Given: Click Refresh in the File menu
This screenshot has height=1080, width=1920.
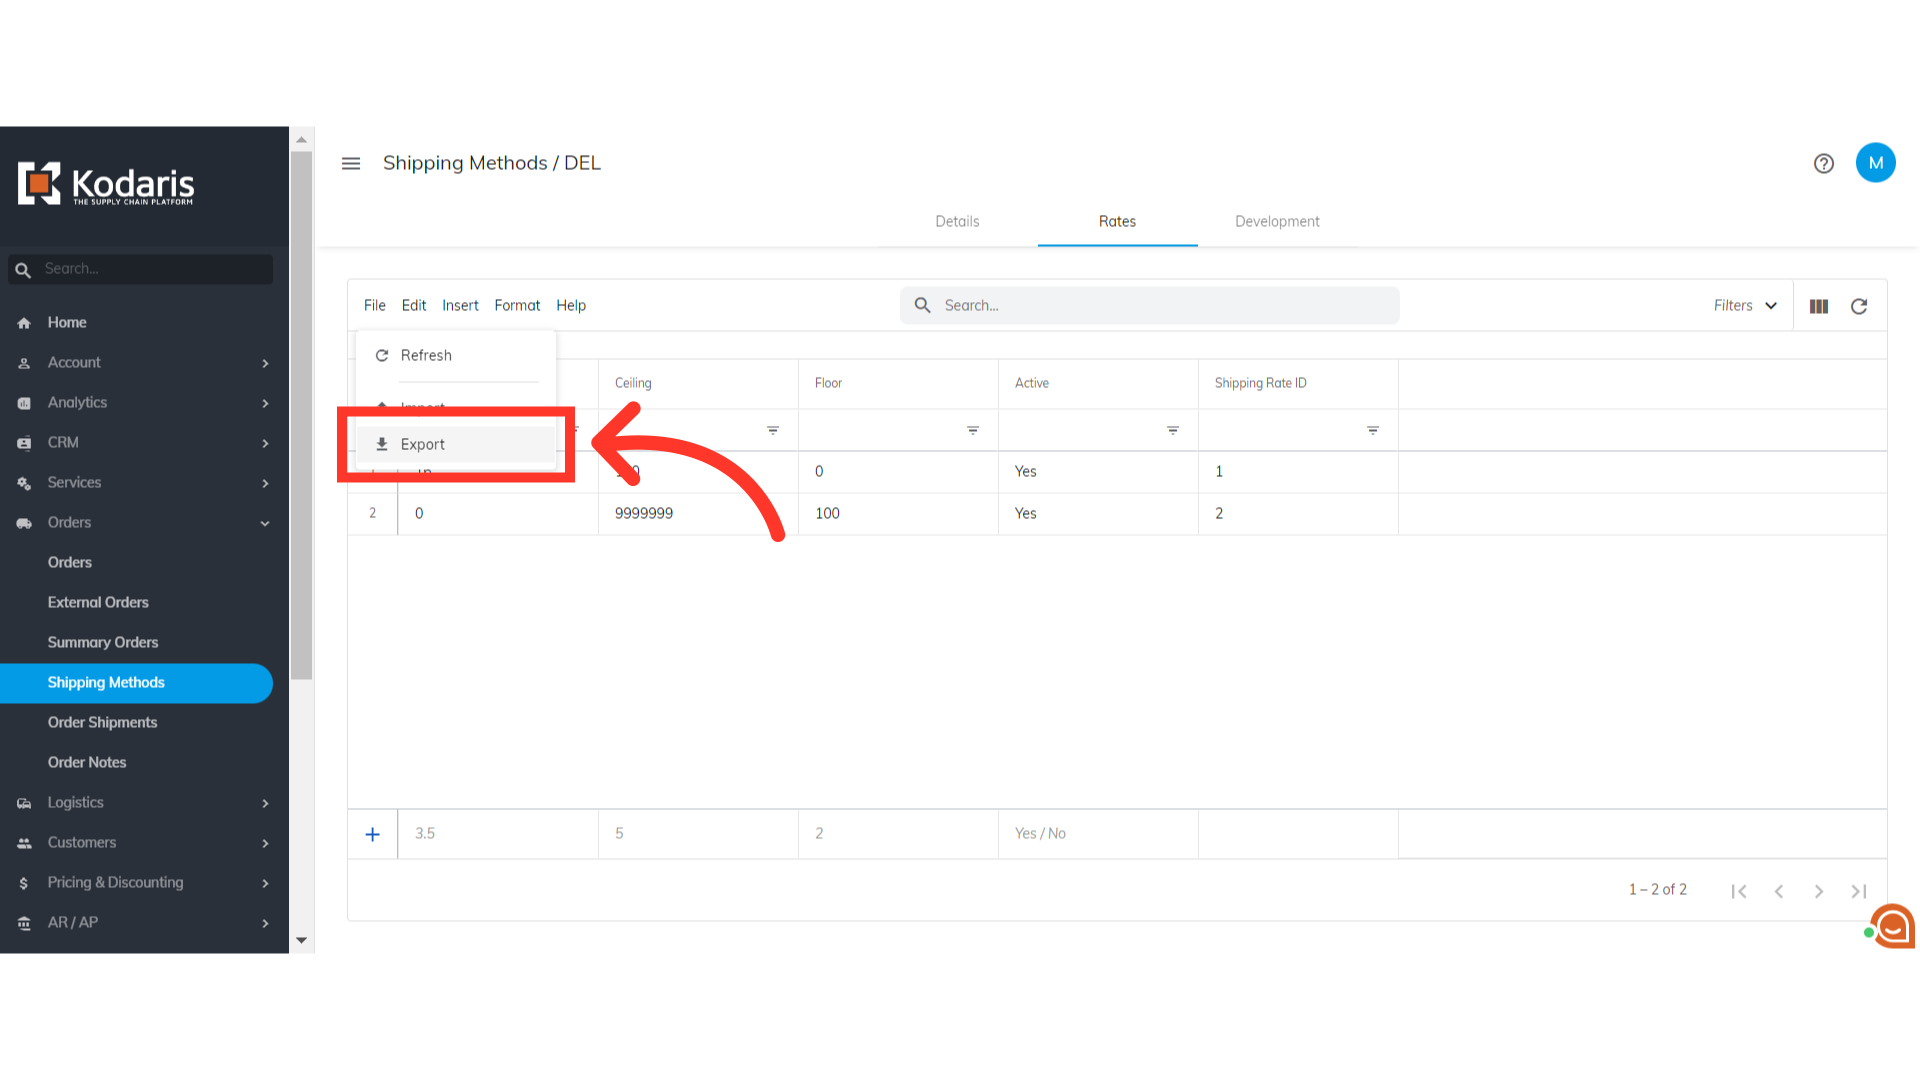Looking at the screenshot, I should tap(426, 356).
